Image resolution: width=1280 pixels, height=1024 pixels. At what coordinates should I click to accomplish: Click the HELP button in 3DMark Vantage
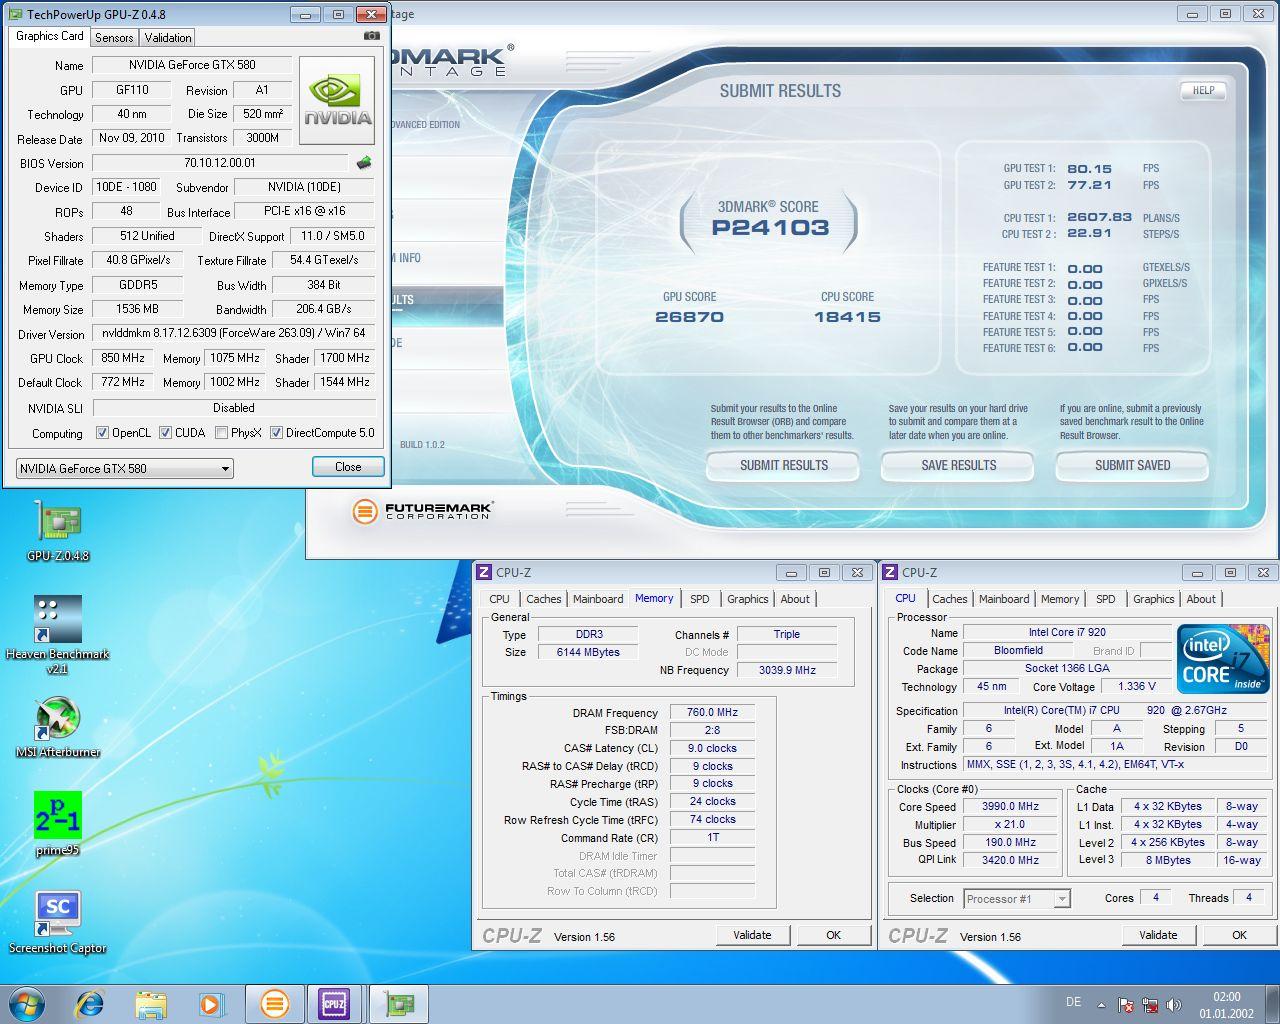click(x=1204, y=90)
